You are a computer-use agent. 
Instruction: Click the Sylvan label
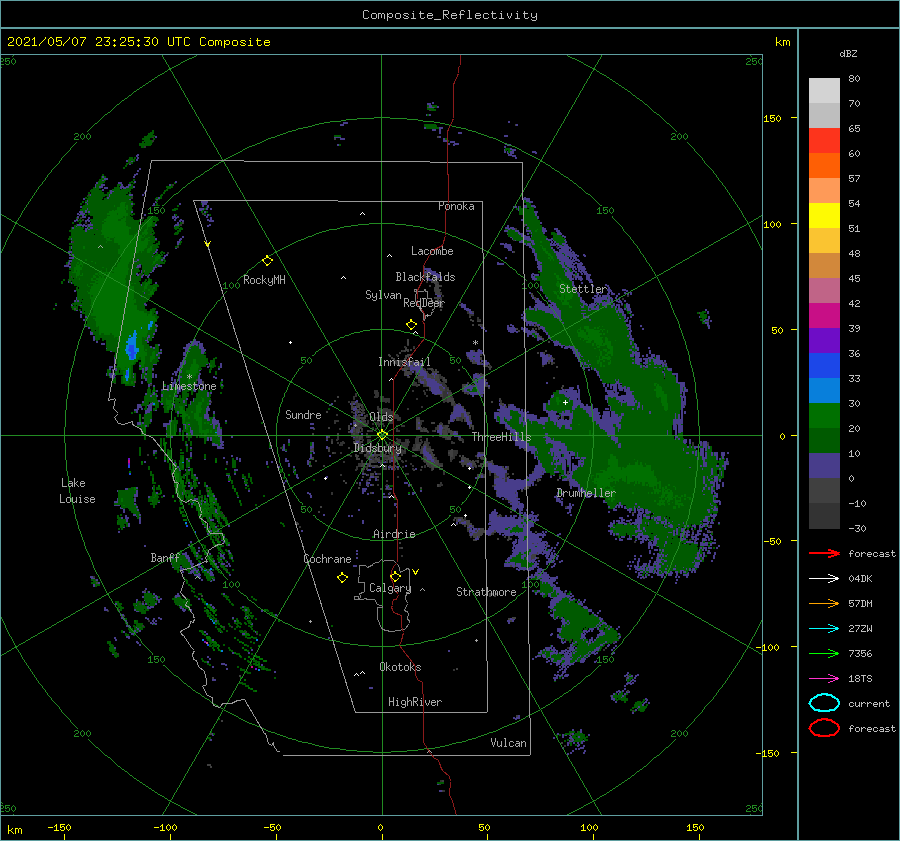point(383,295)
